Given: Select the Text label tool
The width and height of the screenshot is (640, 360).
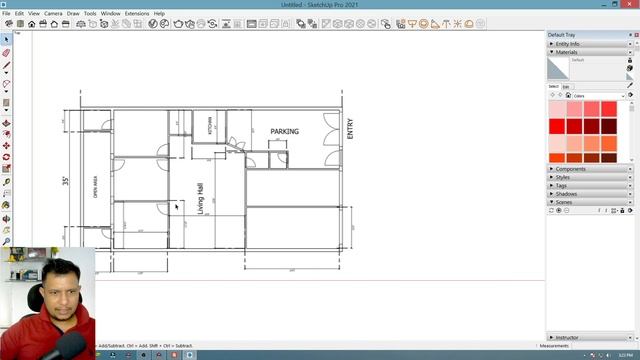Looking at the screenshot, I should click(6, 193).
